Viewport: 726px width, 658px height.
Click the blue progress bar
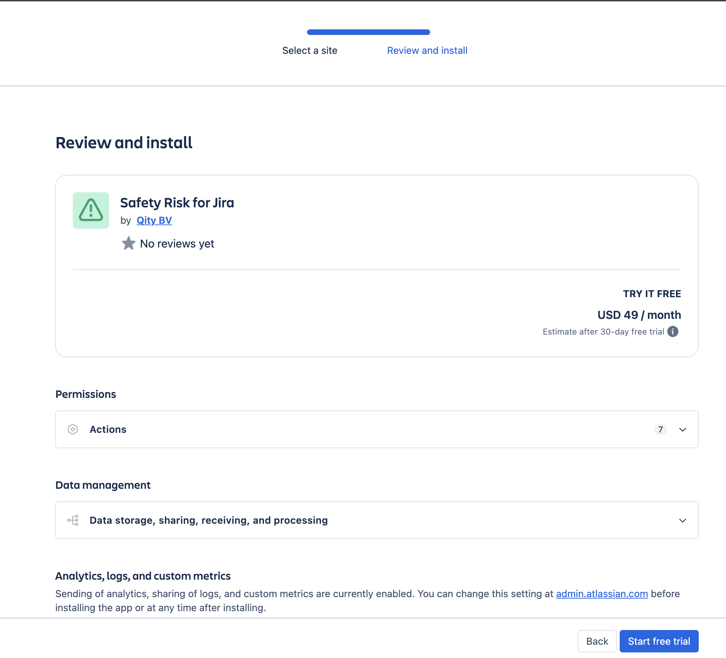coord(369,32)
